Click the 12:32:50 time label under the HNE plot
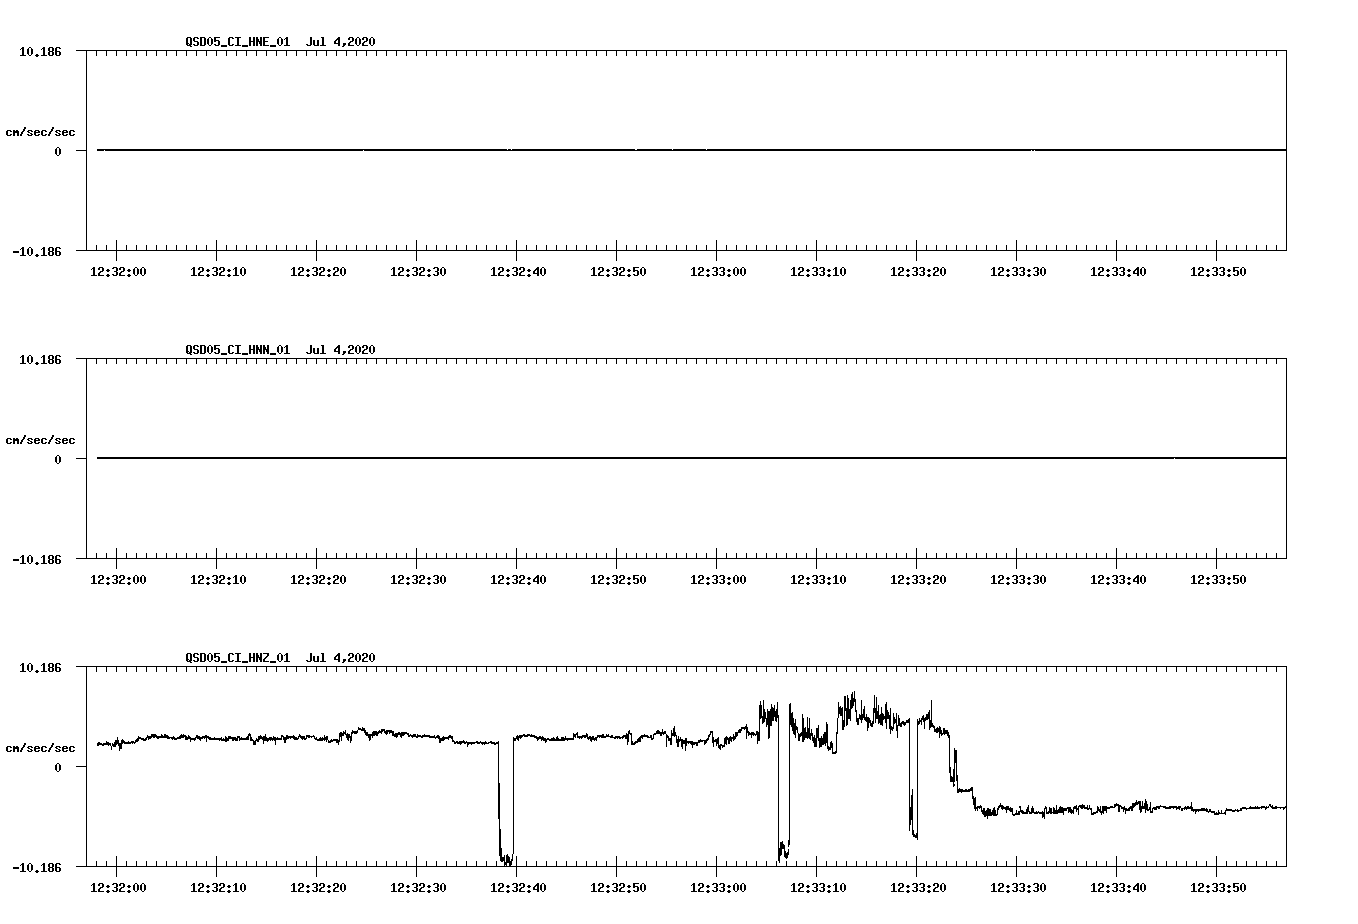1358x924 pixels. pos(618,272)
